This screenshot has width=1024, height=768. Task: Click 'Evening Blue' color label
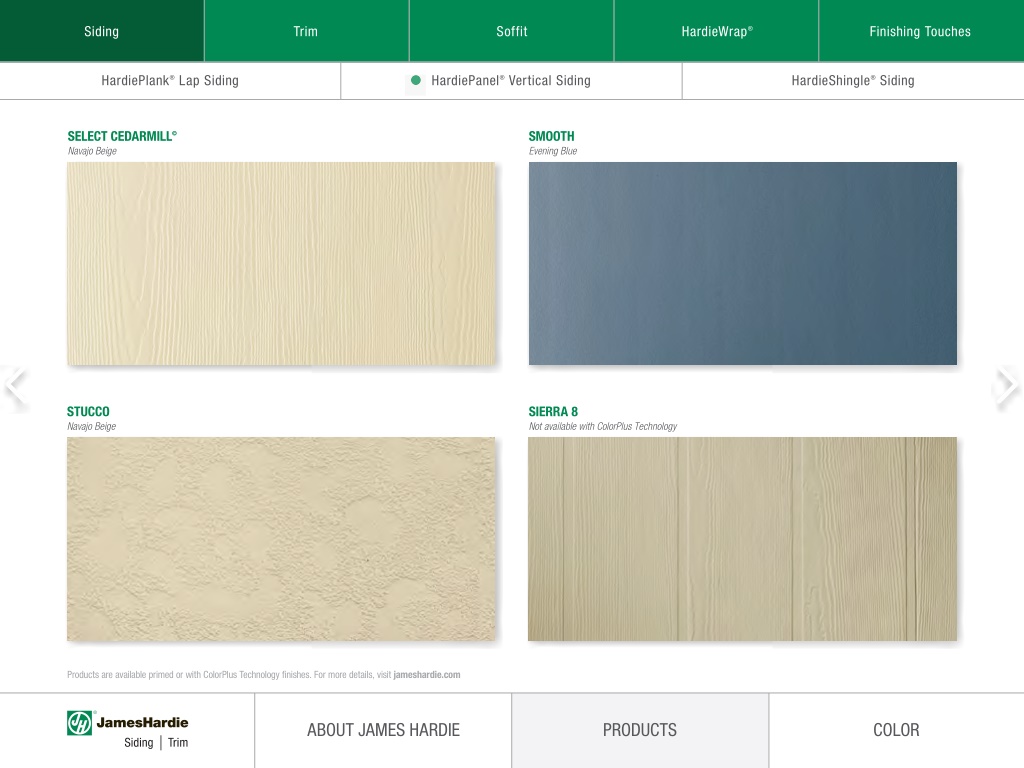(x=553, y=151)
